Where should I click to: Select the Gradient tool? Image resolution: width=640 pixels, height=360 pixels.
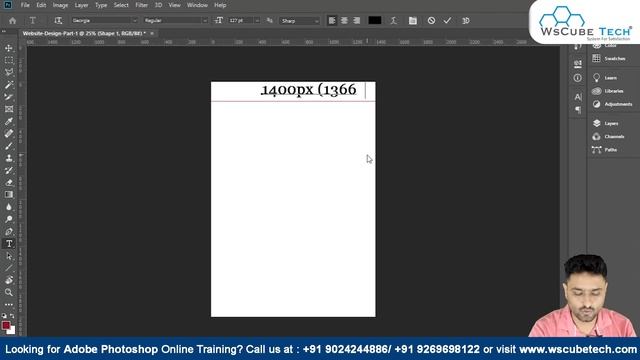click(x=9, y=195)
